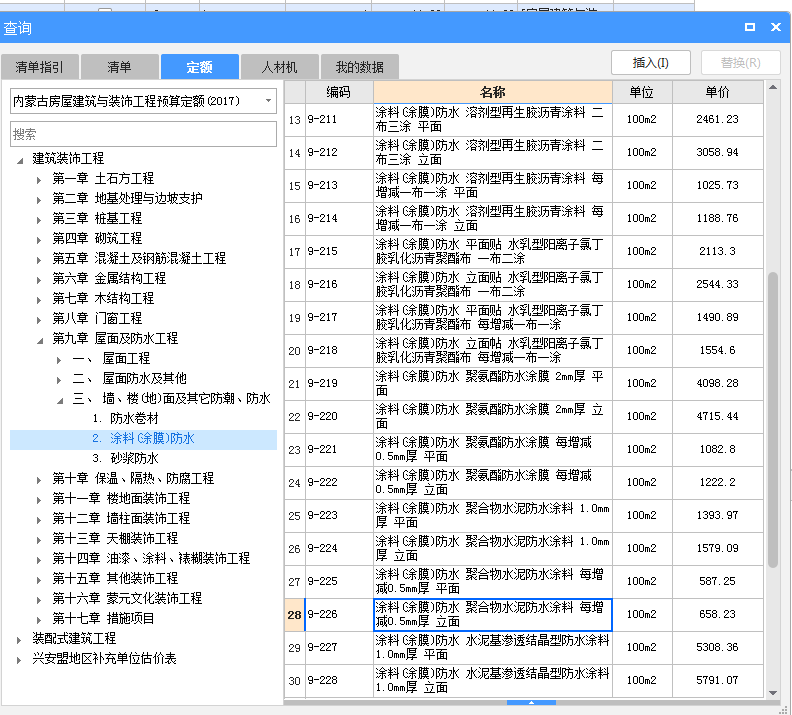Select the 定额 tab
792x715 pixels.
coord(200,67)
